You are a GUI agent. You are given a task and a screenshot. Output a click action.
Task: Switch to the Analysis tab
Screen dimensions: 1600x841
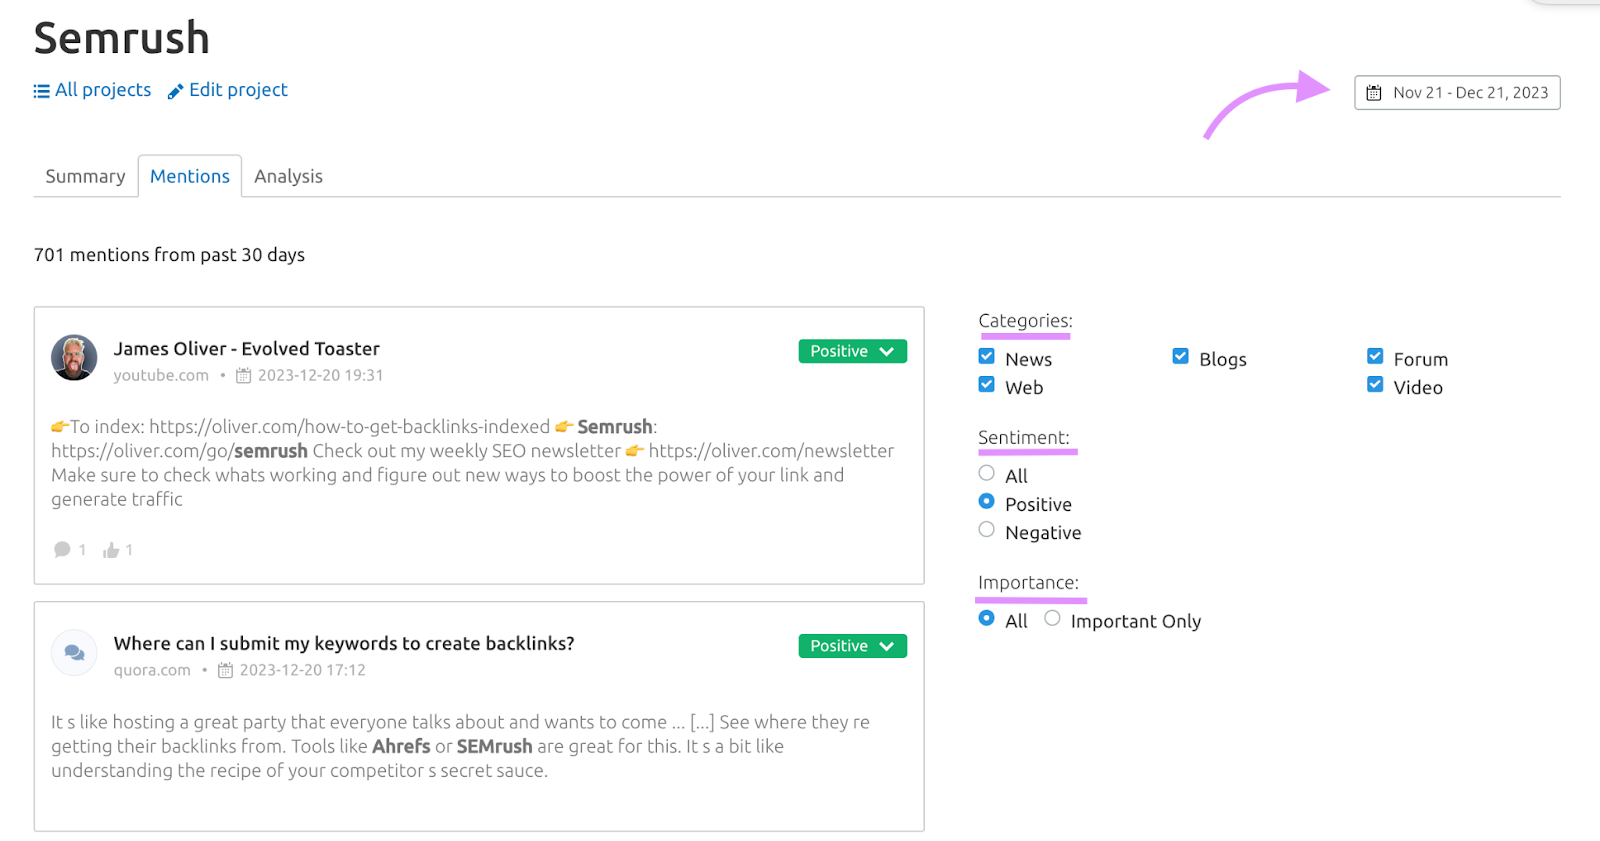[288, 176]
